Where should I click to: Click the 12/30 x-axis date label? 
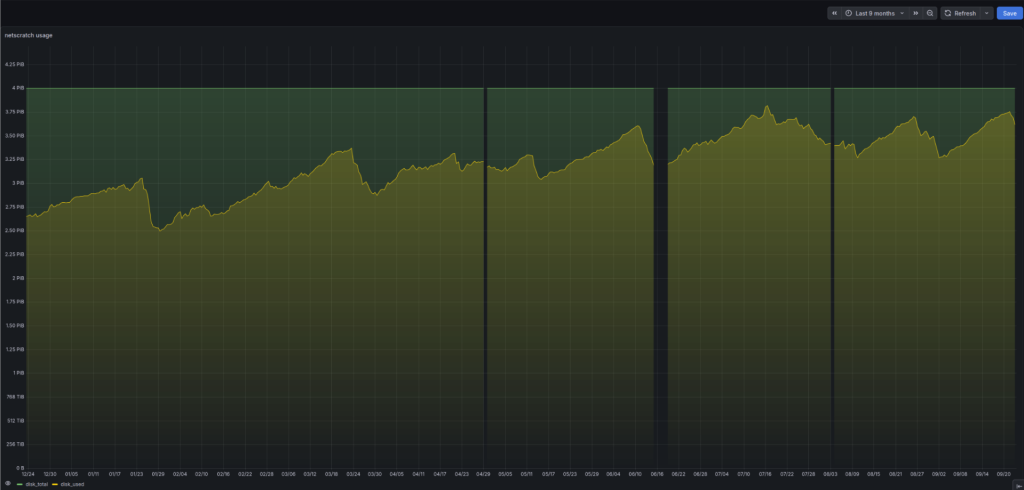tap(50, 474)
